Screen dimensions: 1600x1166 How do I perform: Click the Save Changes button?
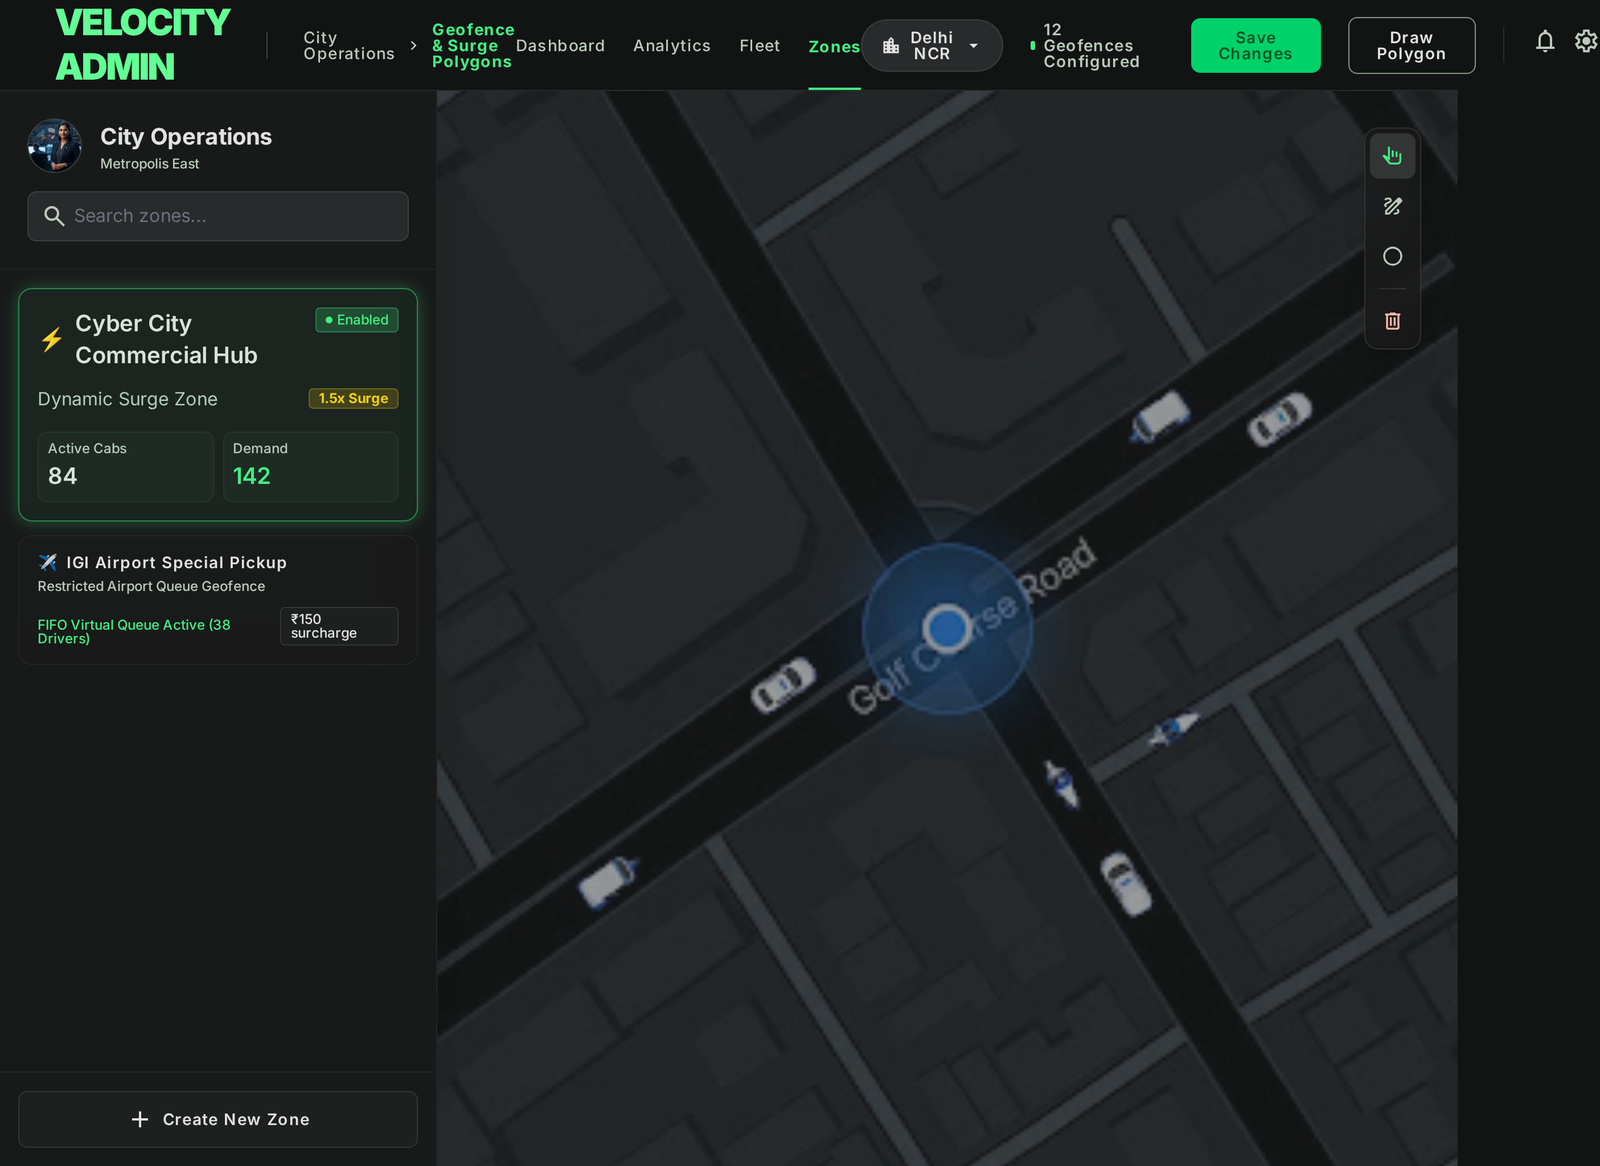point(1256,46)
